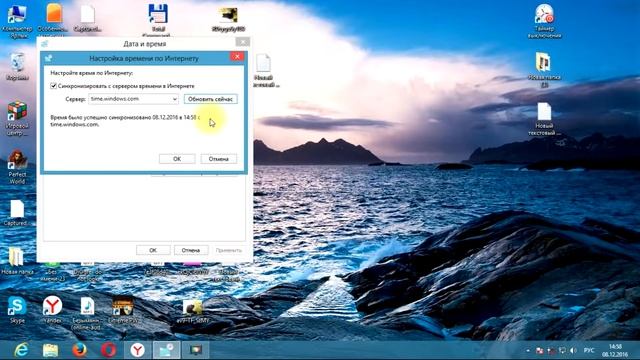Open the Корзина recycle bin icon
The height and width of the screenshot is (360, 640).
pyautogui.click(x=17, y=62)
